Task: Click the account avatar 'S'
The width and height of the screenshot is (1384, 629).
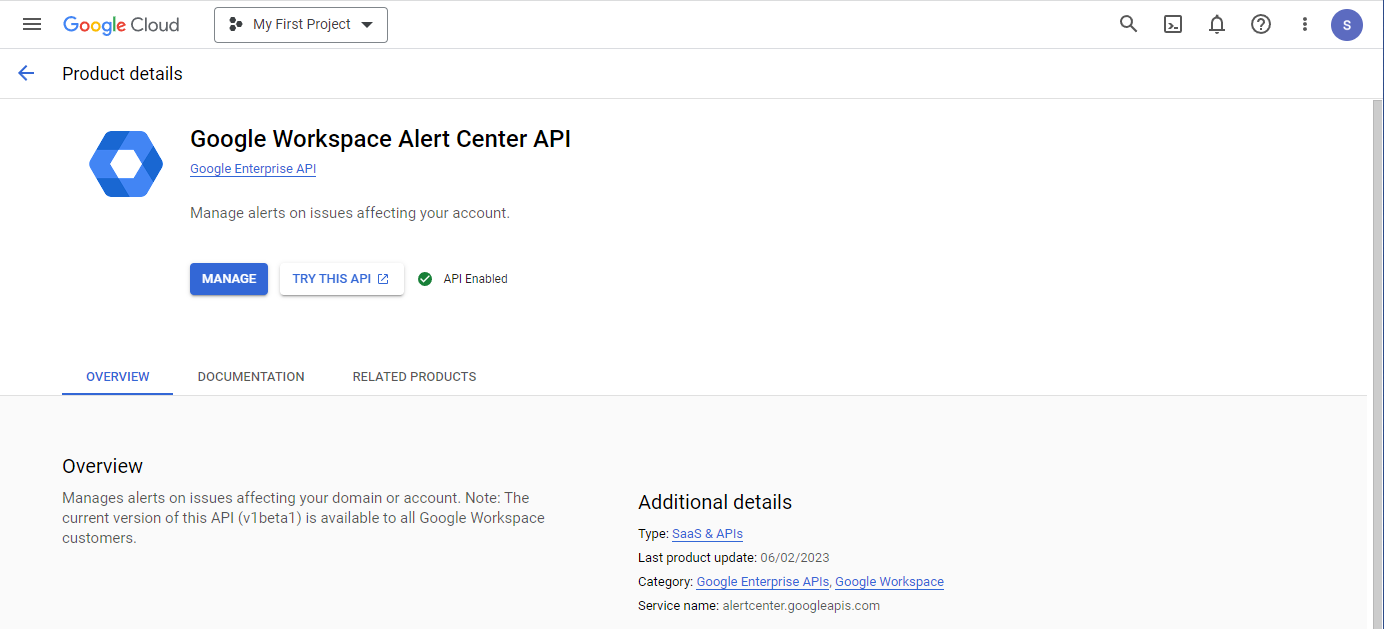Action: pyautogui.click(x=1346, y=25)
